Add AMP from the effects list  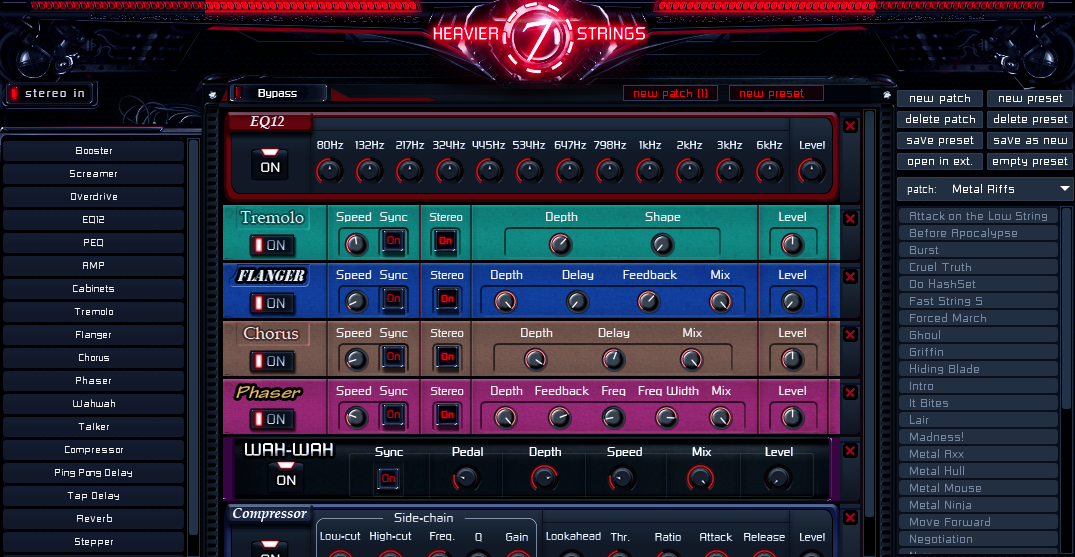(94, 265)
